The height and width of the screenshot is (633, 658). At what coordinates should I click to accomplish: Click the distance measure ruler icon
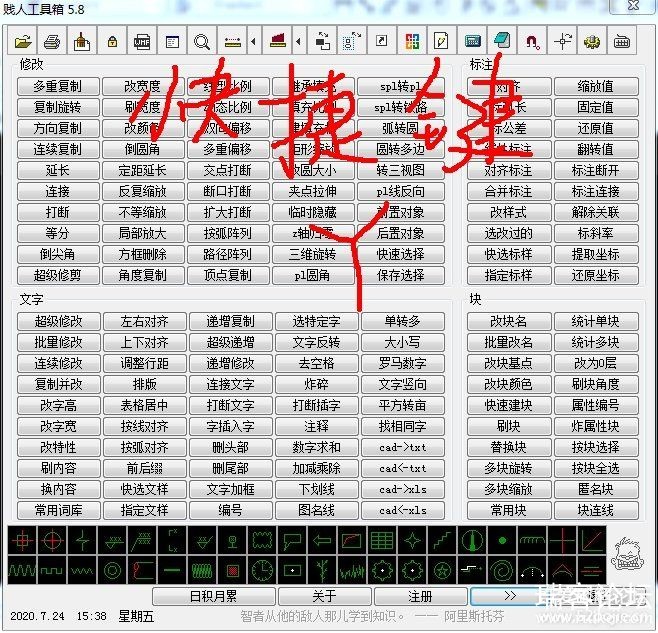pos(232,41)
